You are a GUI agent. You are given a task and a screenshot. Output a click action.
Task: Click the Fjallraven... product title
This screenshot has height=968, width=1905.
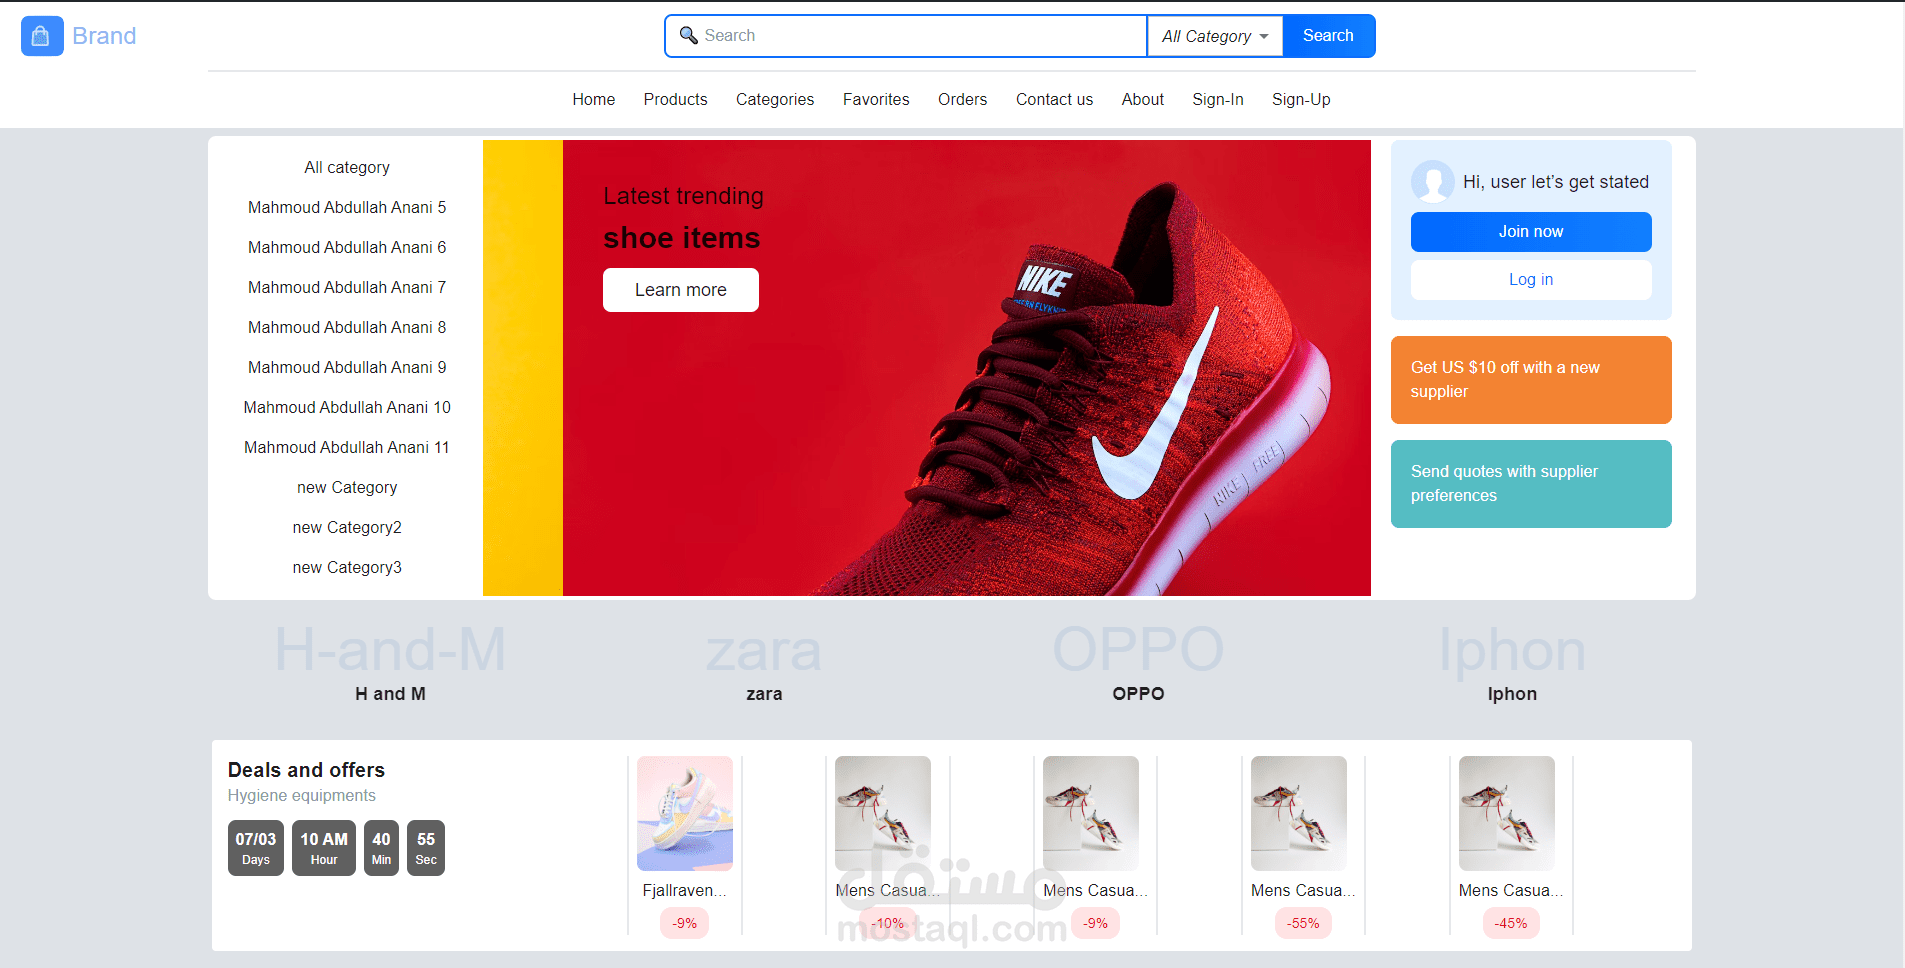tap(685, 891)
